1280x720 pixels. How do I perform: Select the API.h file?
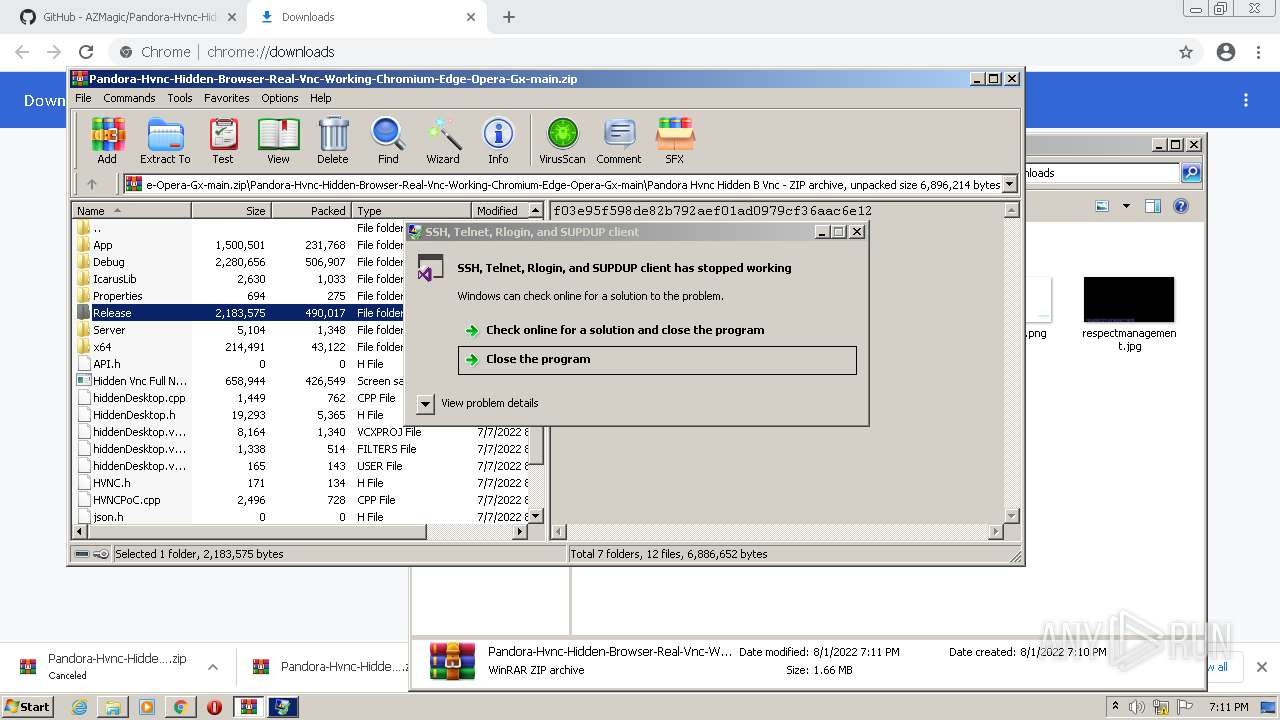click(240, 364)
